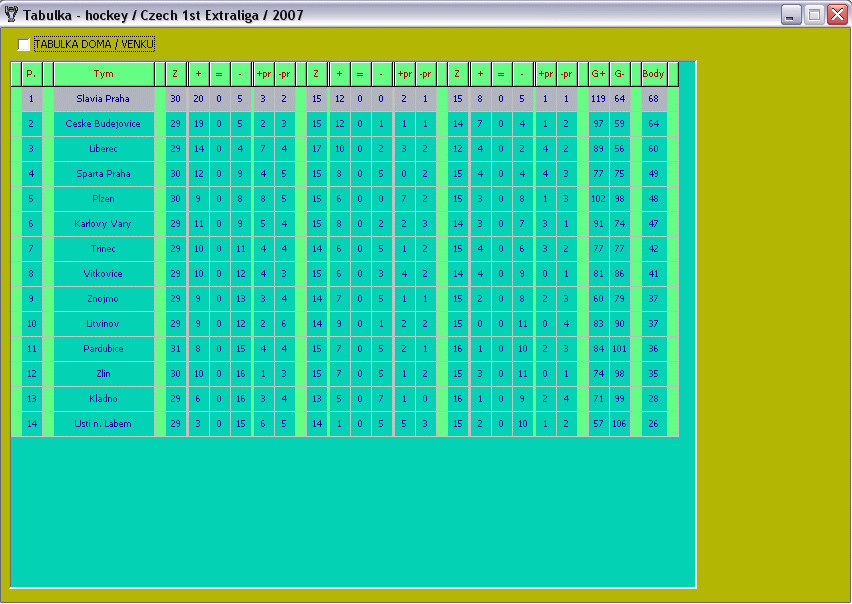Click Vitkovice's points value 41
Image resolution: width=852 pixels, height=604 pixels.
pos(654,274)
